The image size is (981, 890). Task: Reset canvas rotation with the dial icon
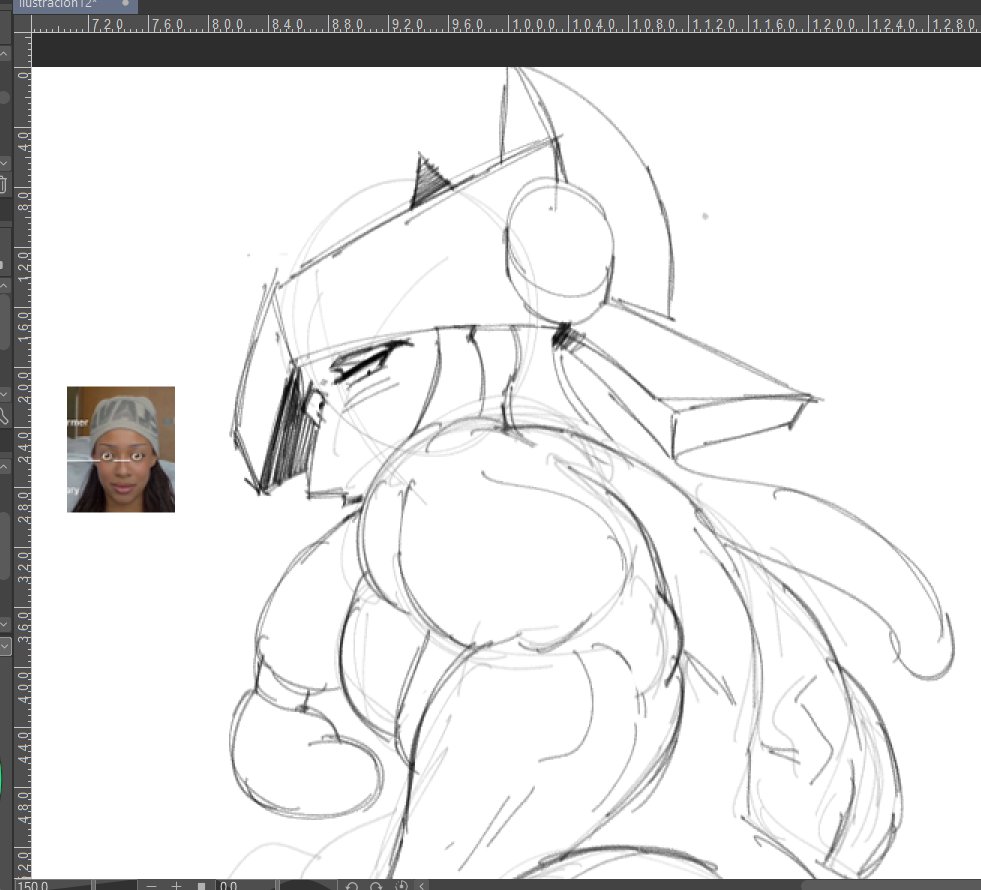[401, 886]
